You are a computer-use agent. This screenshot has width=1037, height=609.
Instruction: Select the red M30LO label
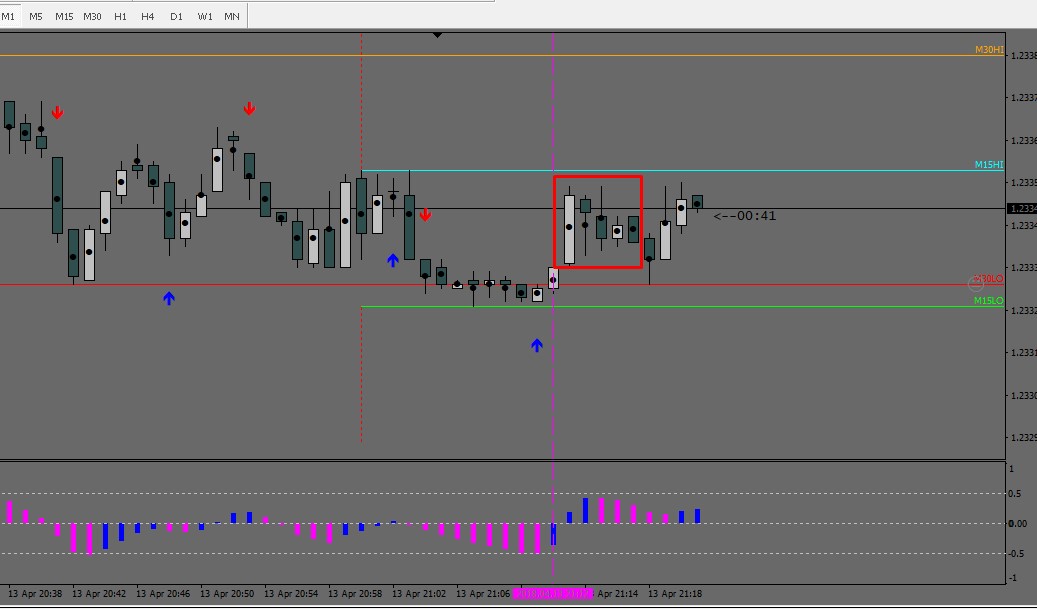(989, 279)
